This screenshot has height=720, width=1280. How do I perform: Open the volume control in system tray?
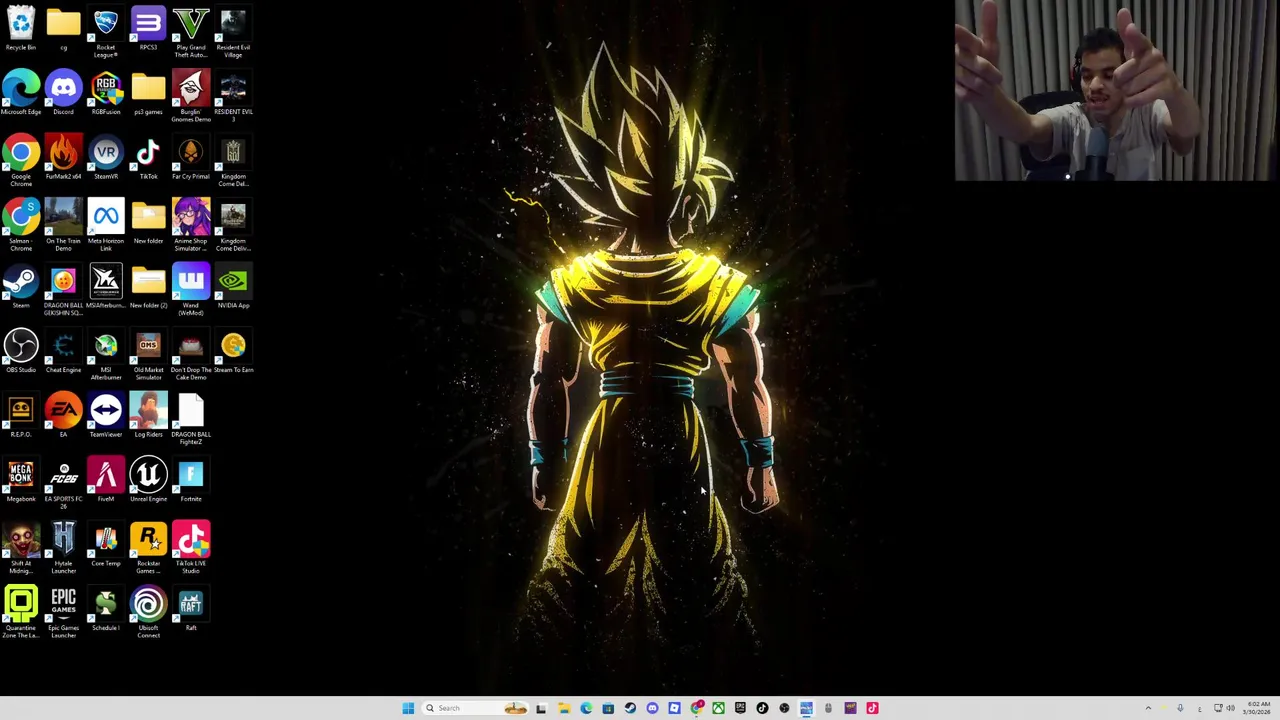[x=1230, y=708]
